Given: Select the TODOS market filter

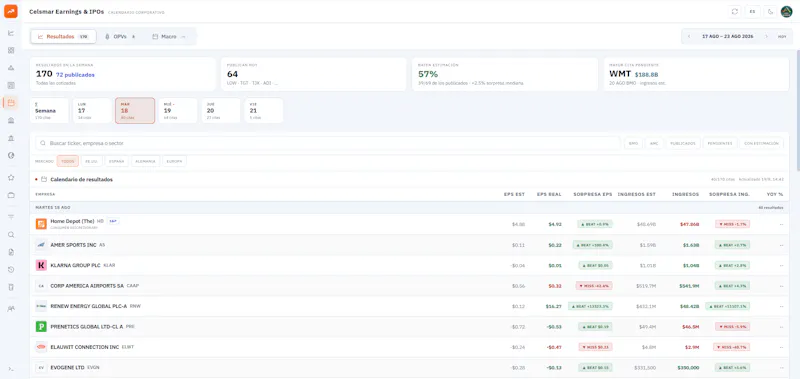Looking at the screenshot, I should click(x=68, y=161).
